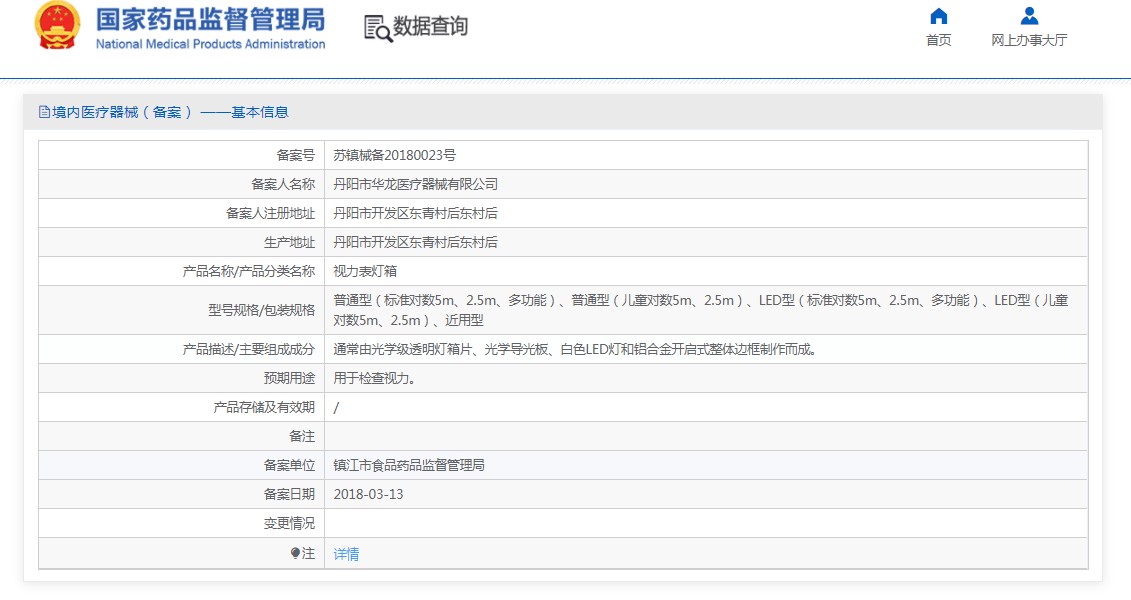Click the 产品描述/主要组成成分 label
Image resolution: width=1131 pixels, height=600 pixels.
tap(249, 350)
